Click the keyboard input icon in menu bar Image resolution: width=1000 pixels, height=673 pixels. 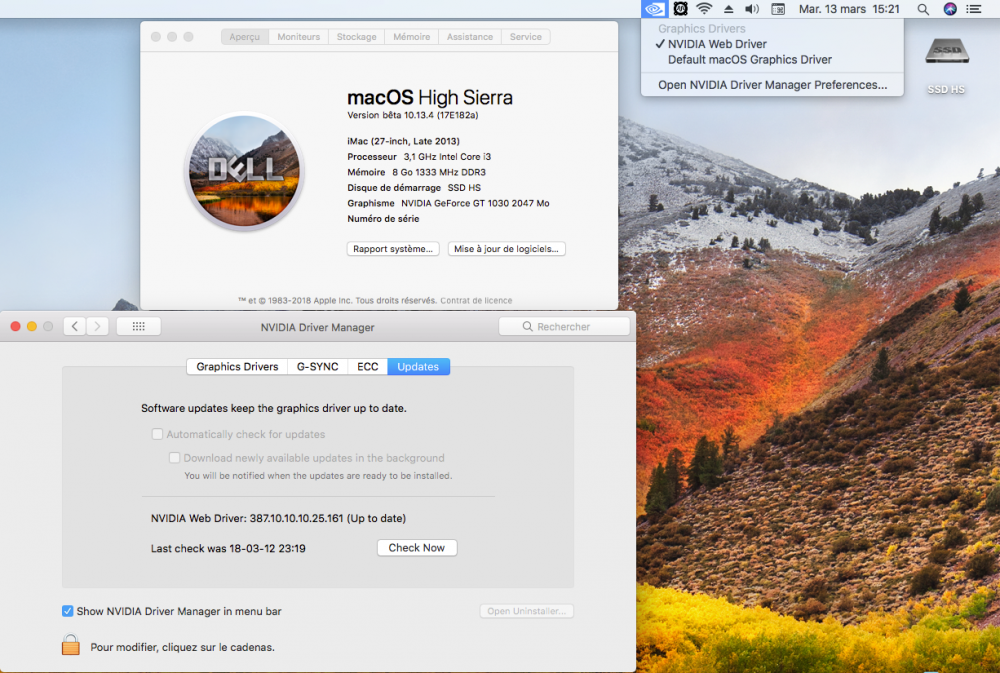click(x=778, y=9)
